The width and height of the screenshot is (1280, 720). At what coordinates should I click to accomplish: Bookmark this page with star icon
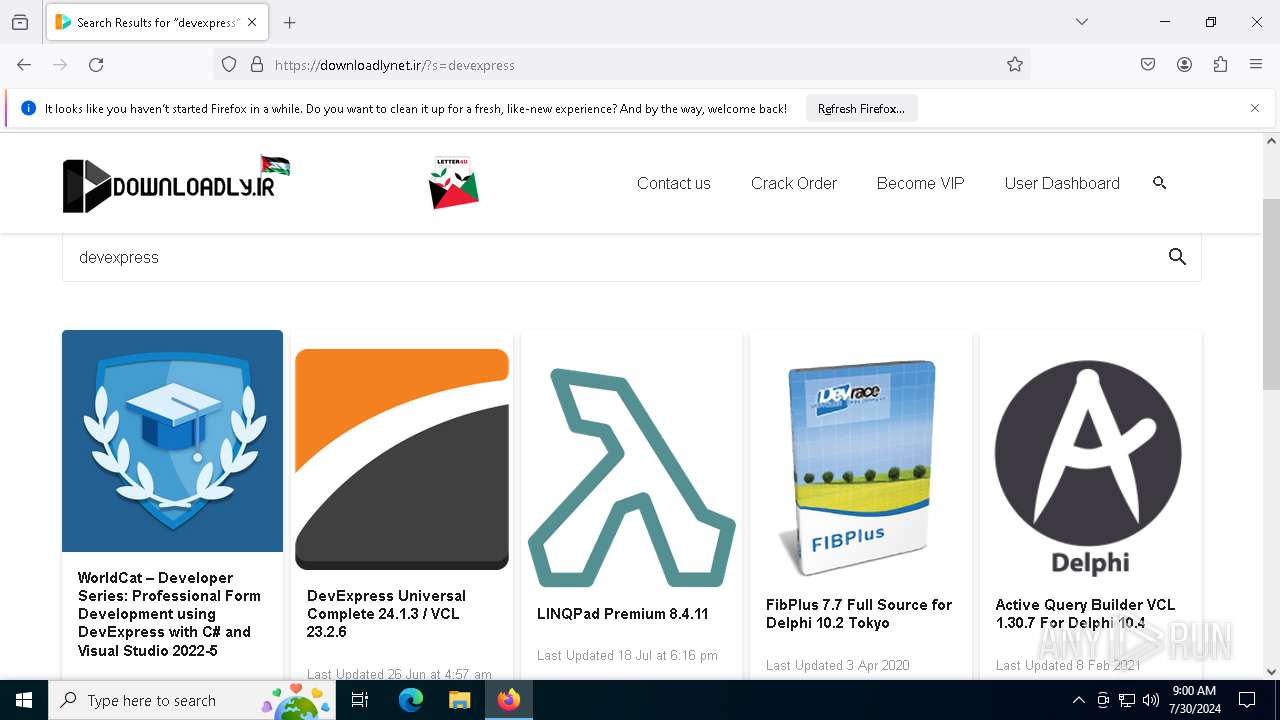click(x=1015, y=65)
